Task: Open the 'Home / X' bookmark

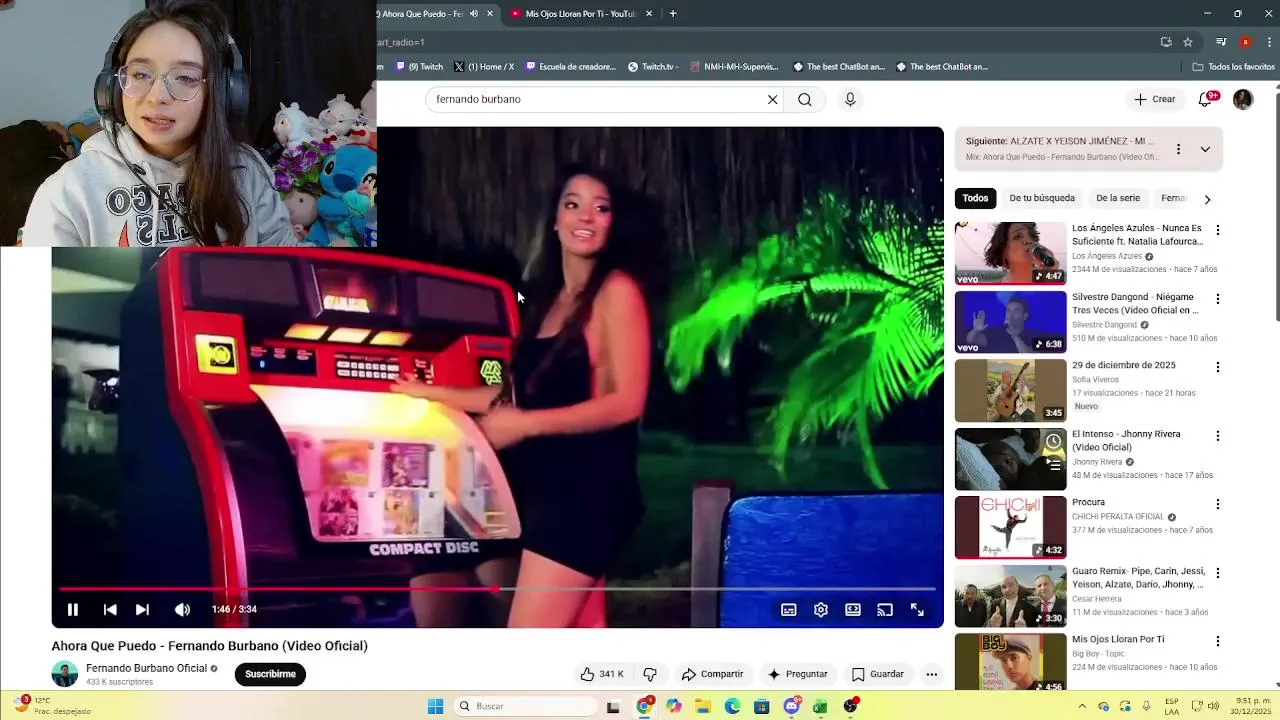Action: 484,67
